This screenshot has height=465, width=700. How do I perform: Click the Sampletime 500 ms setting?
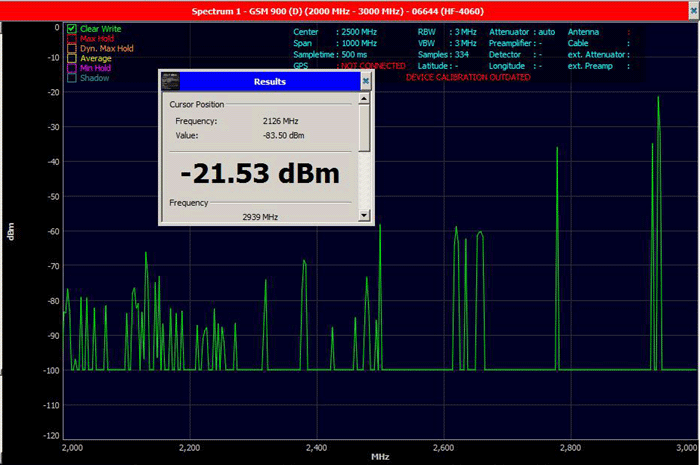coord(330,54)
